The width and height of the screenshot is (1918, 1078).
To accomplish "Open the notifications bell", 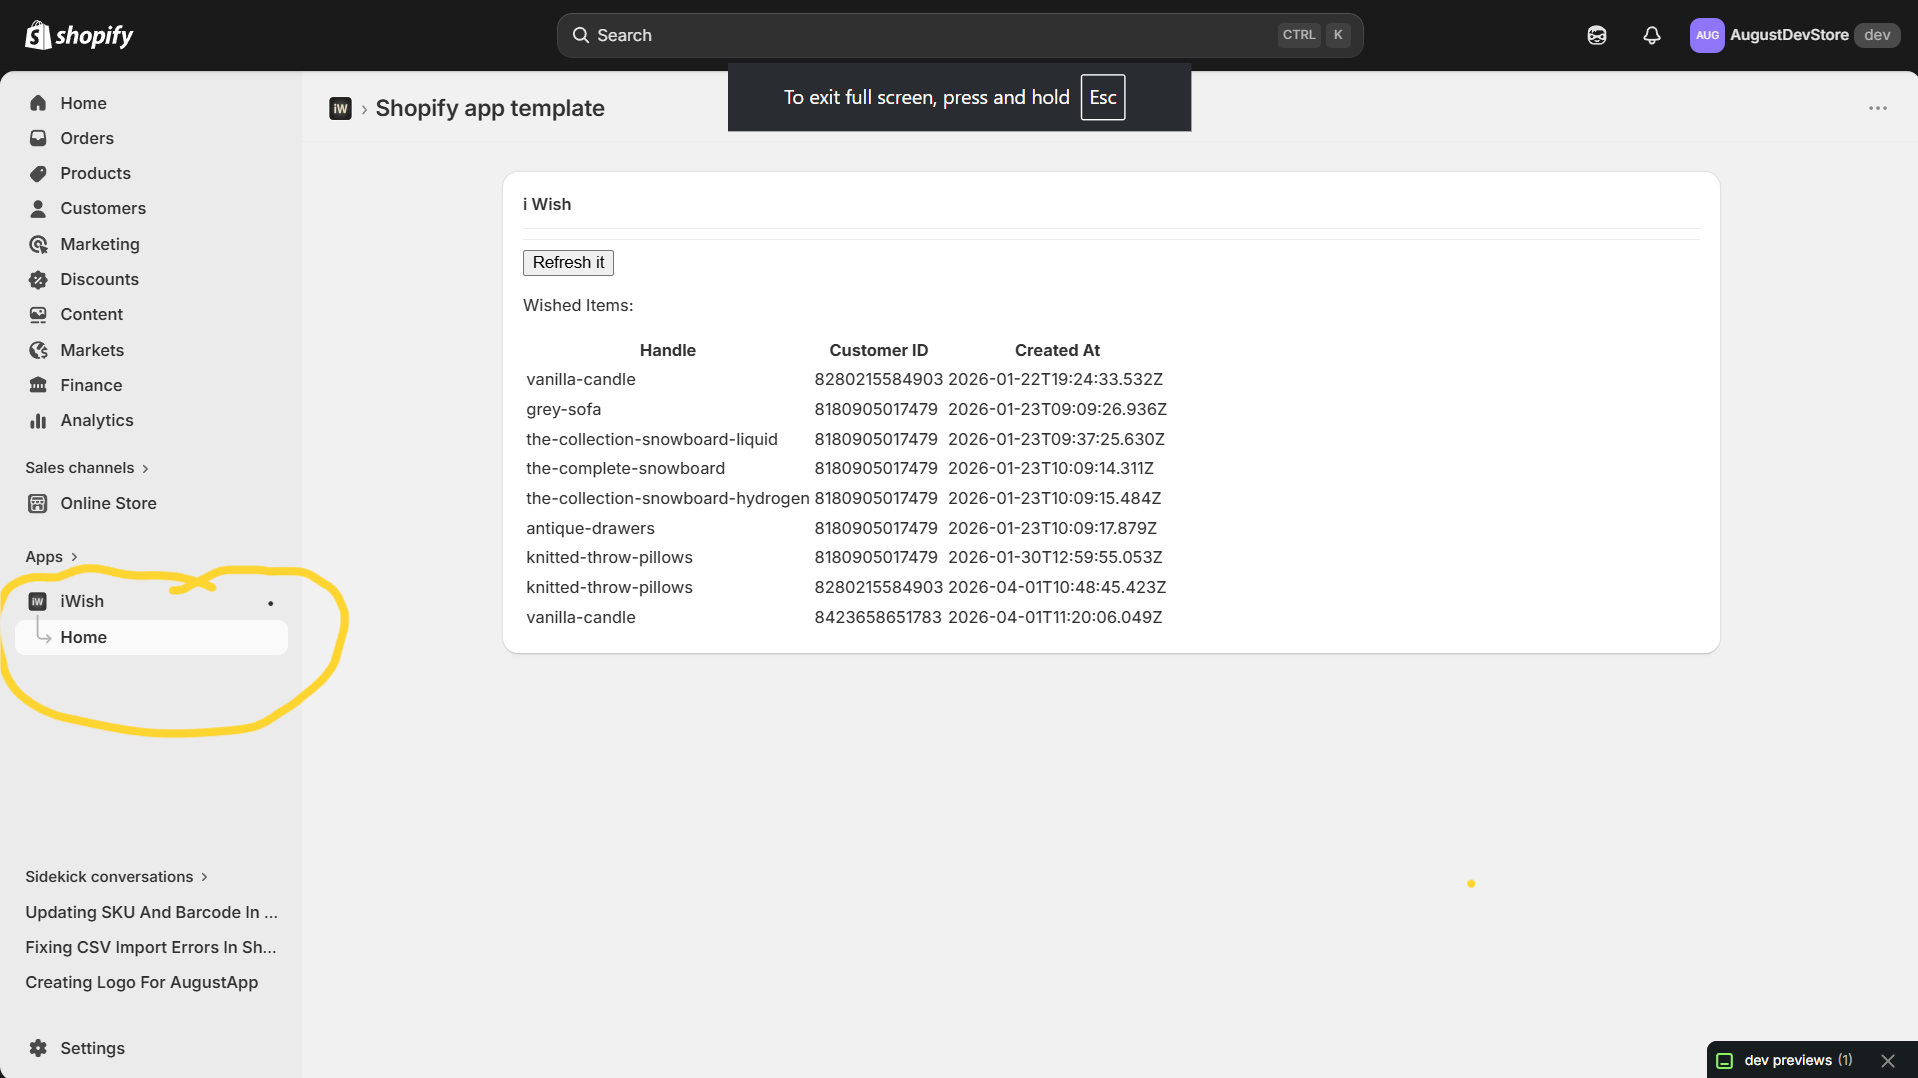I will click(x=1652, y=35).
